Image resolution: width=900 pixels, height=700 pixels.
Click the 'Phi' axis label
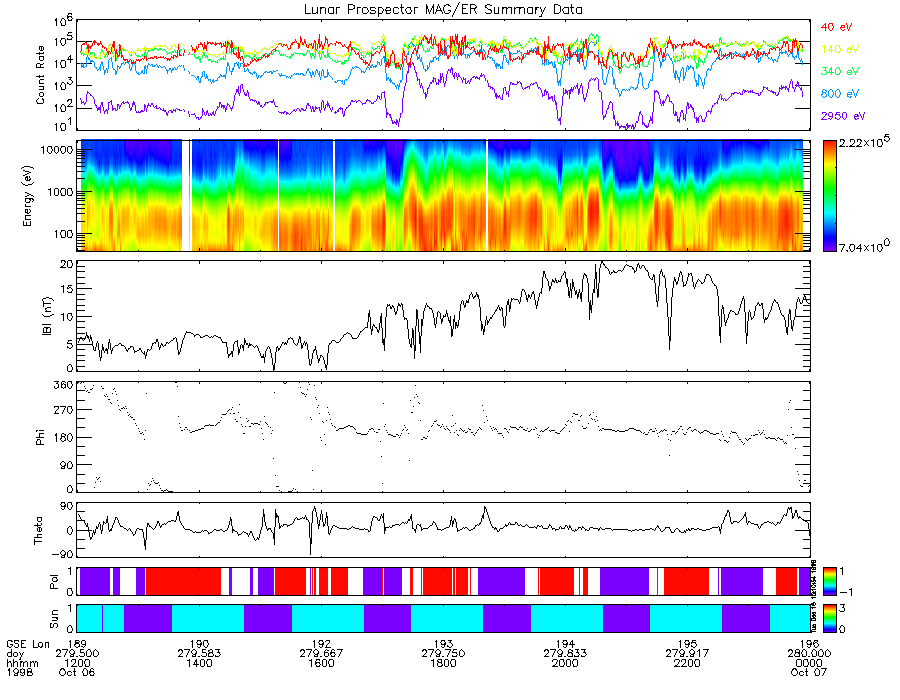point(40,437)
